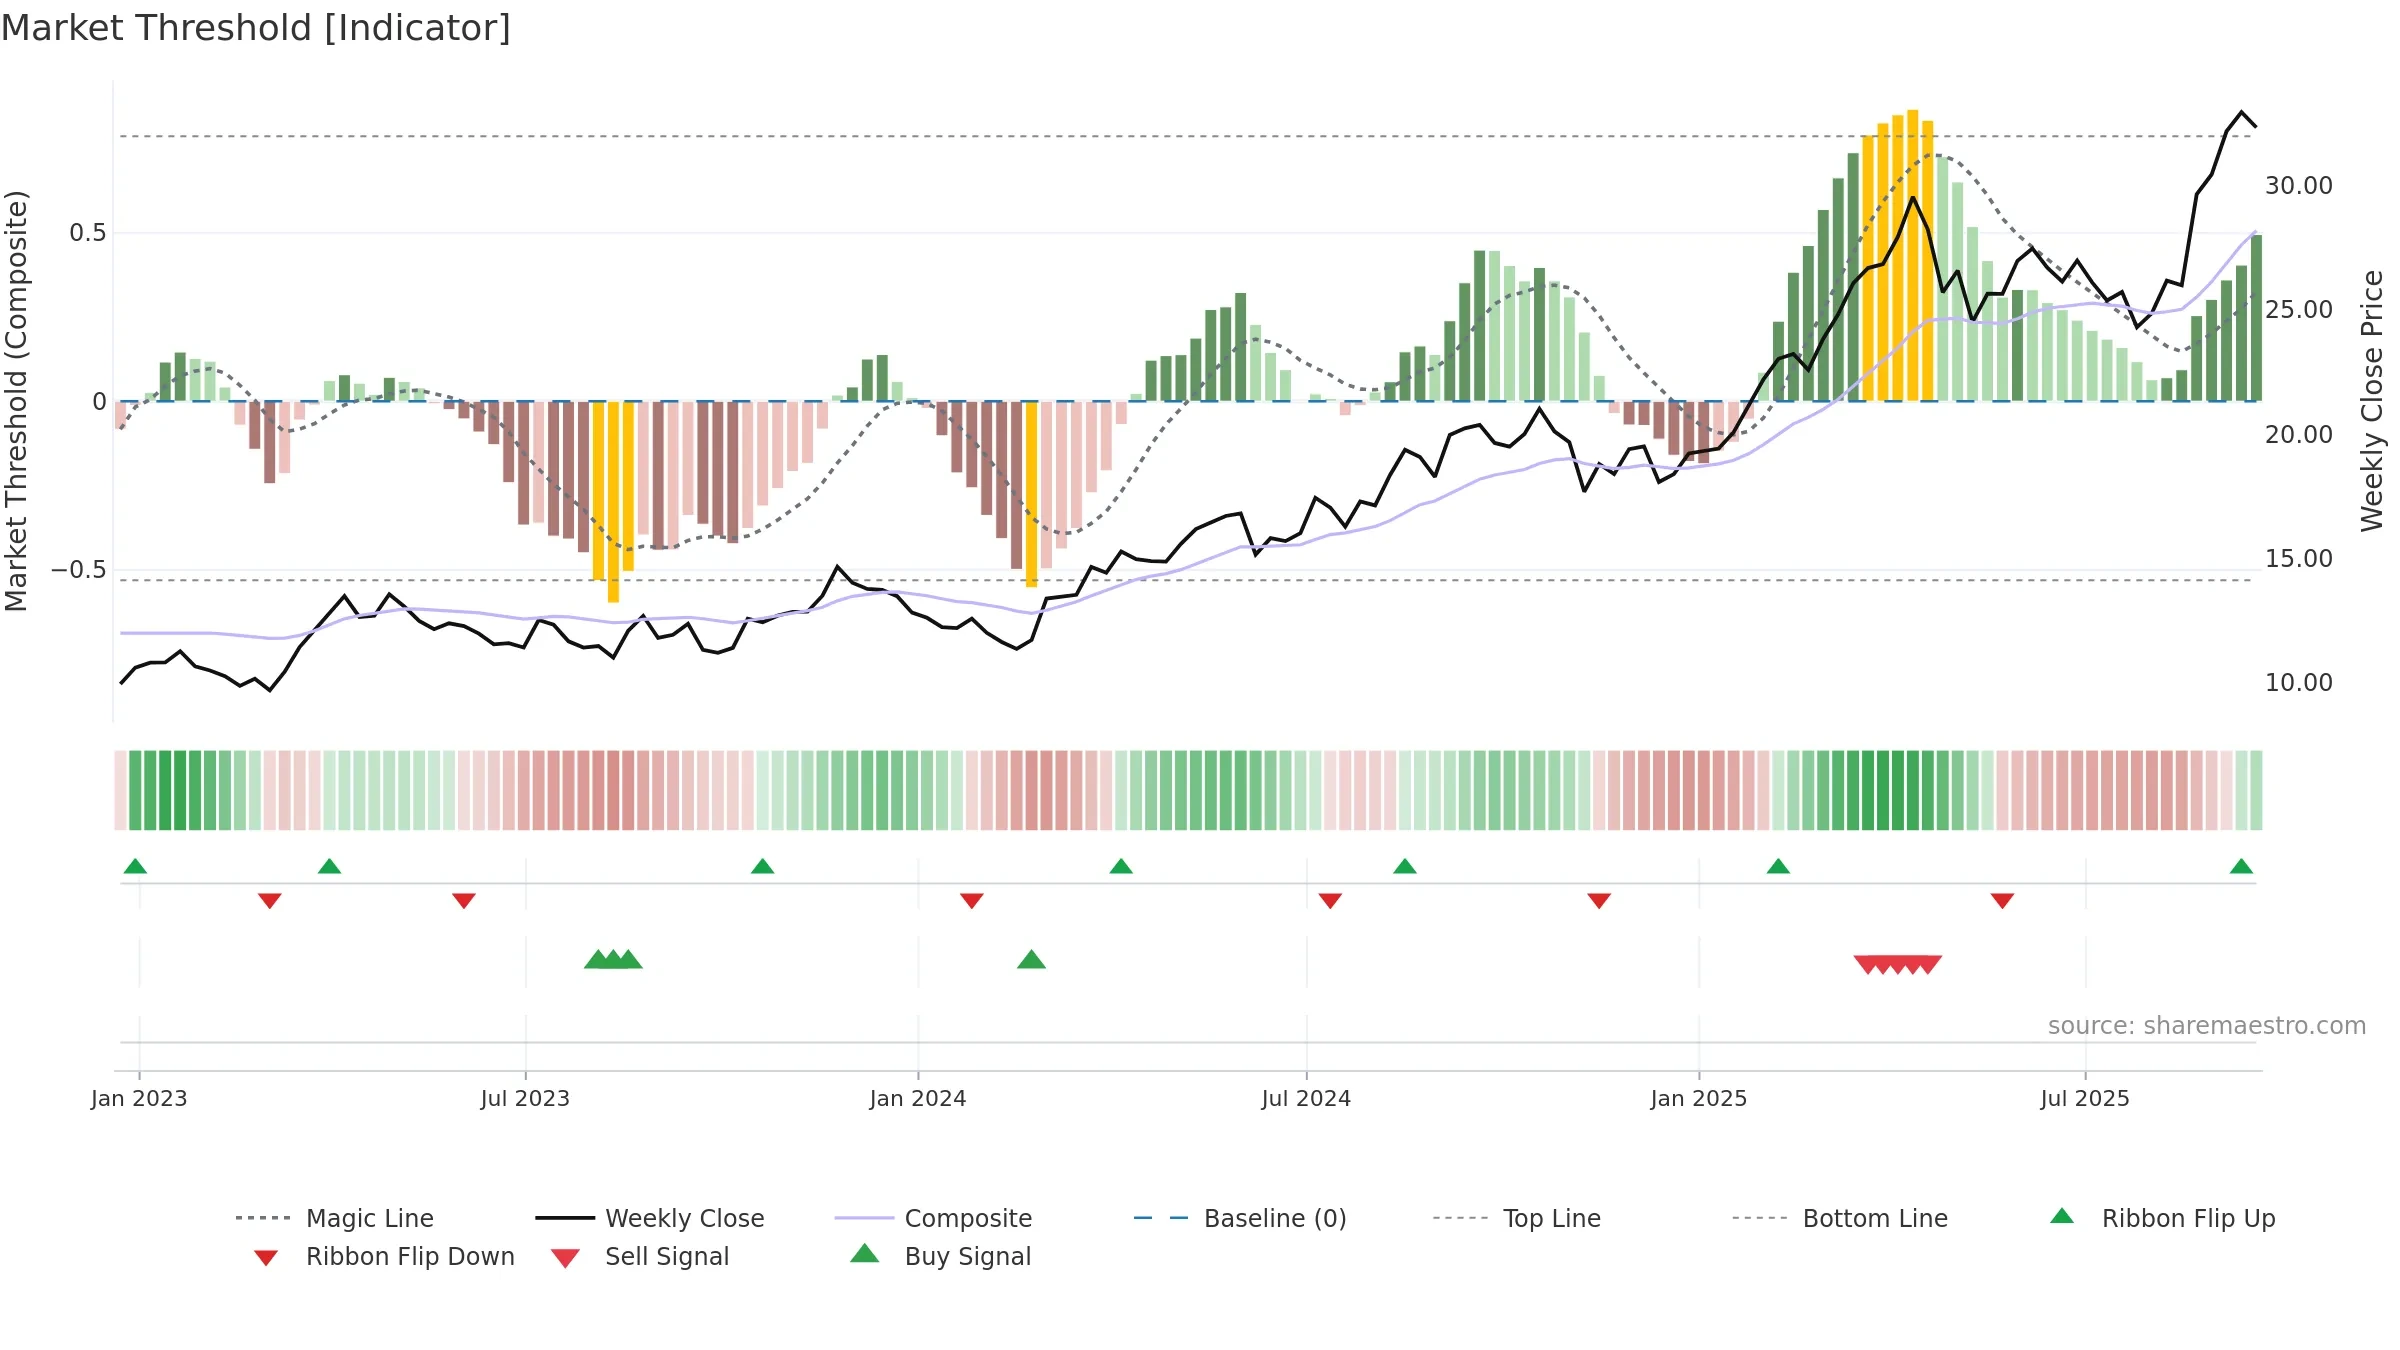This screenshot has width=2400, height=1350.
Task: Click the yellow bar near February 2024
Action: tap(1031, 494)
